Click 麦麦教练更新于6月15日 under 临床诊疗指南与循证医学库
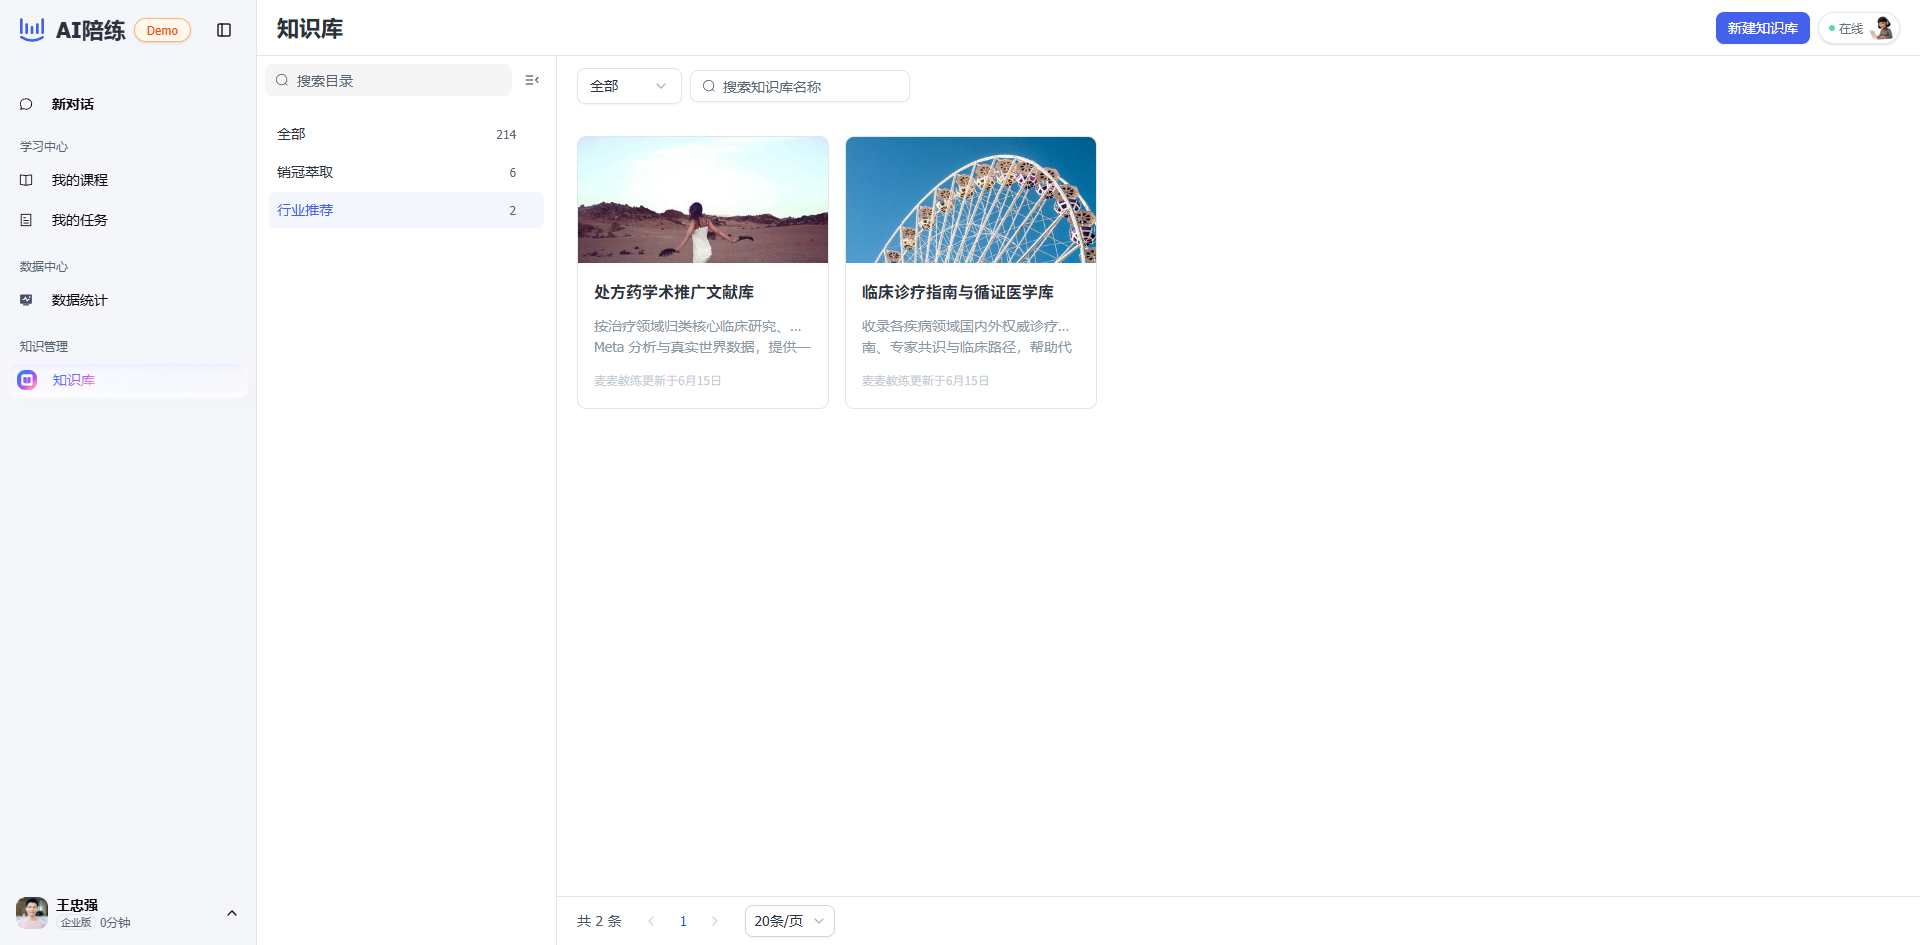Viewport: 1920px width, 945px height. coord(926,381)
